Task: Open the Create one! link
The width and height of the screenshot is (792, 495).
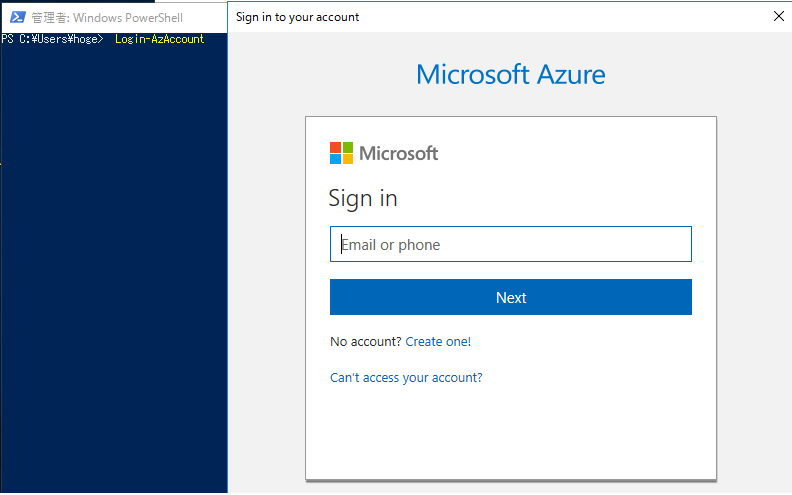Action: coord(438,342)
